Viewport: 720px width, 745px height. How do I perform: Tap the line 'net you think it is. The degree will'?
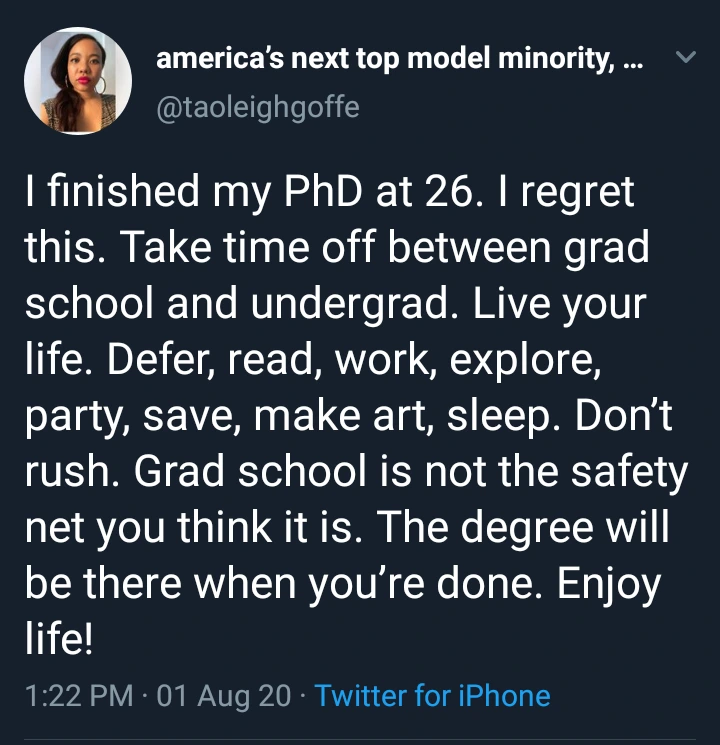tap(347, 528)
